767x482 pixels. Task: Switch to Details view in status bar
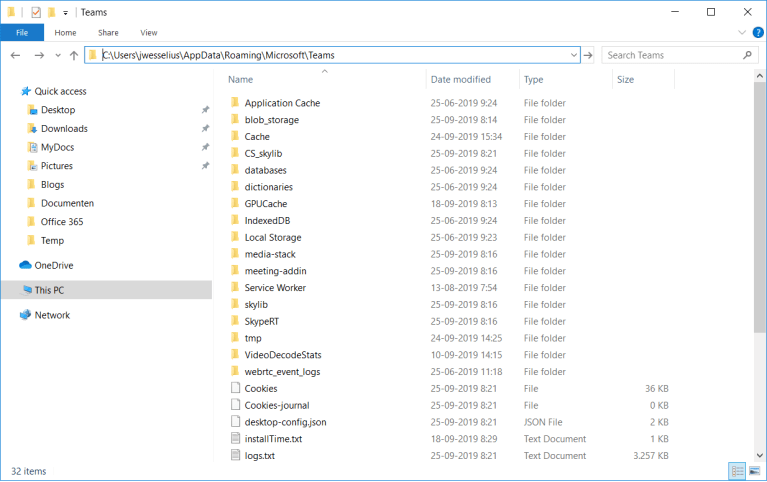click(737, 471)
